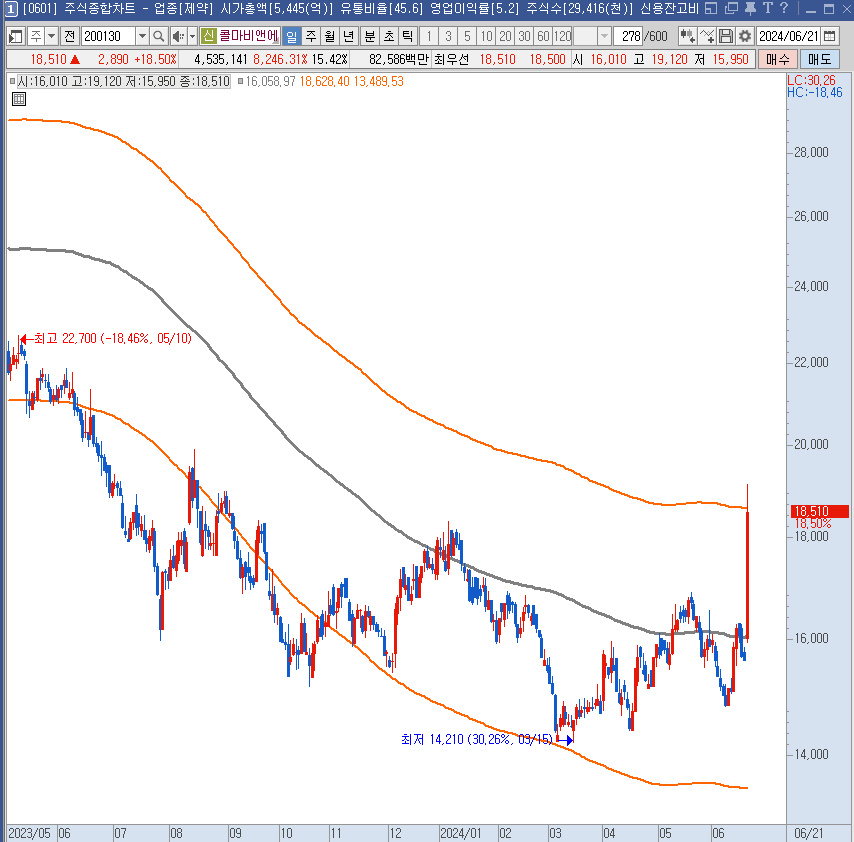Open help question mark icon
The height and width of the screenshot is (842, 854).
[784, 8]
